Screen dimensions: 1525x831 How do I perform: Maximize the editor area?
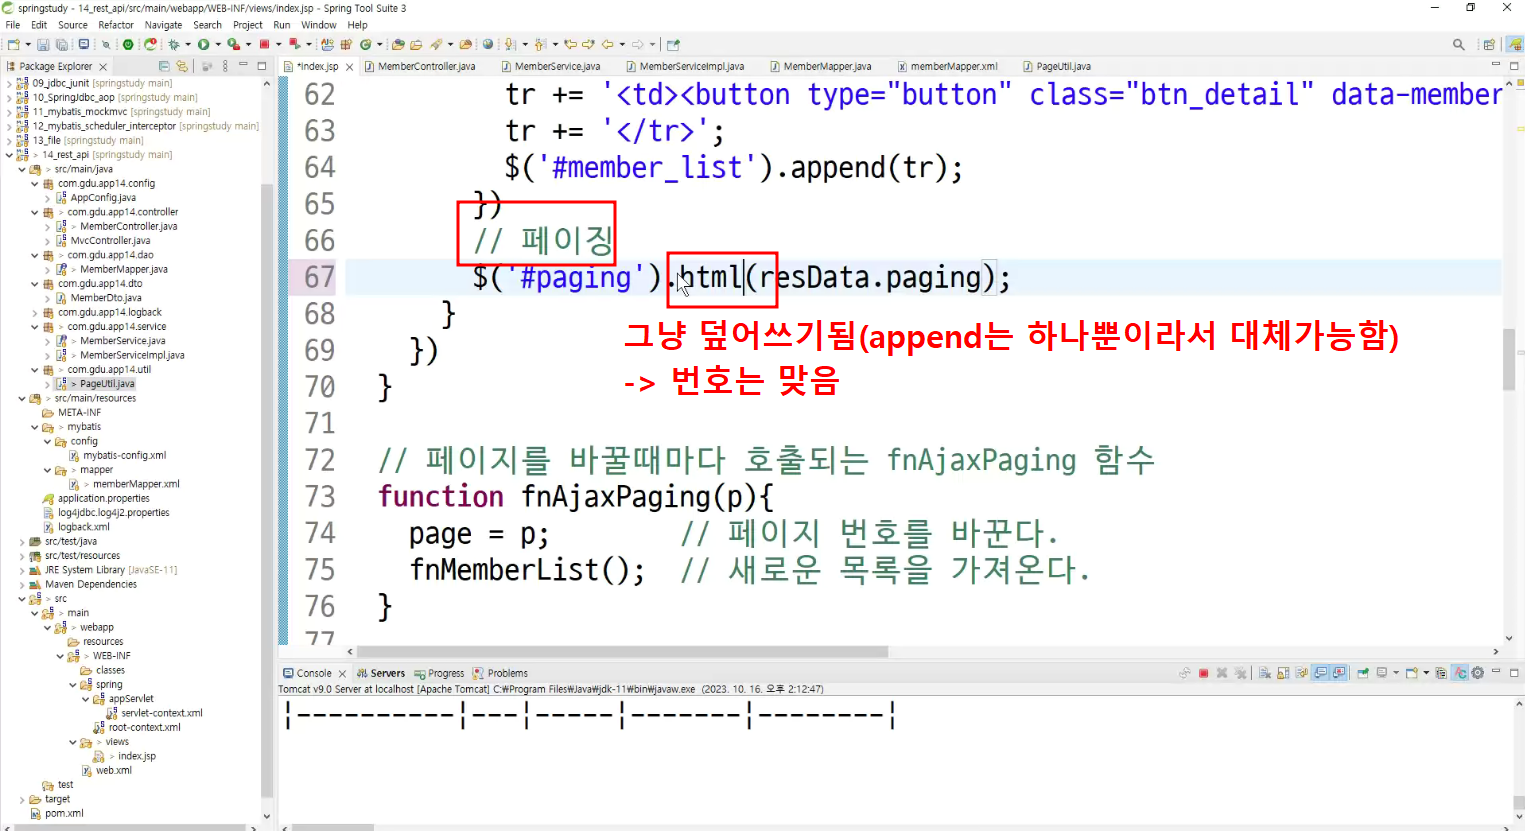tap(1514, 66)
